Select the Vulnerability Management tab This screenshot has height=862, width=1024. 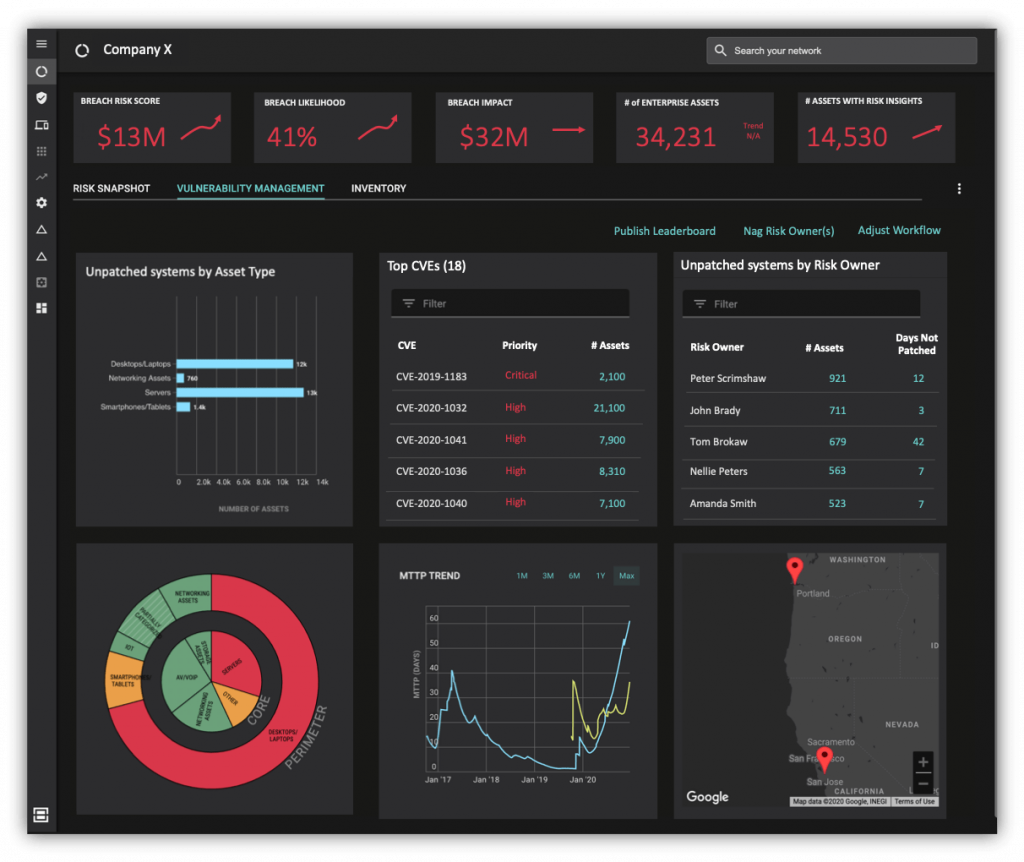[x=250, y=189]
